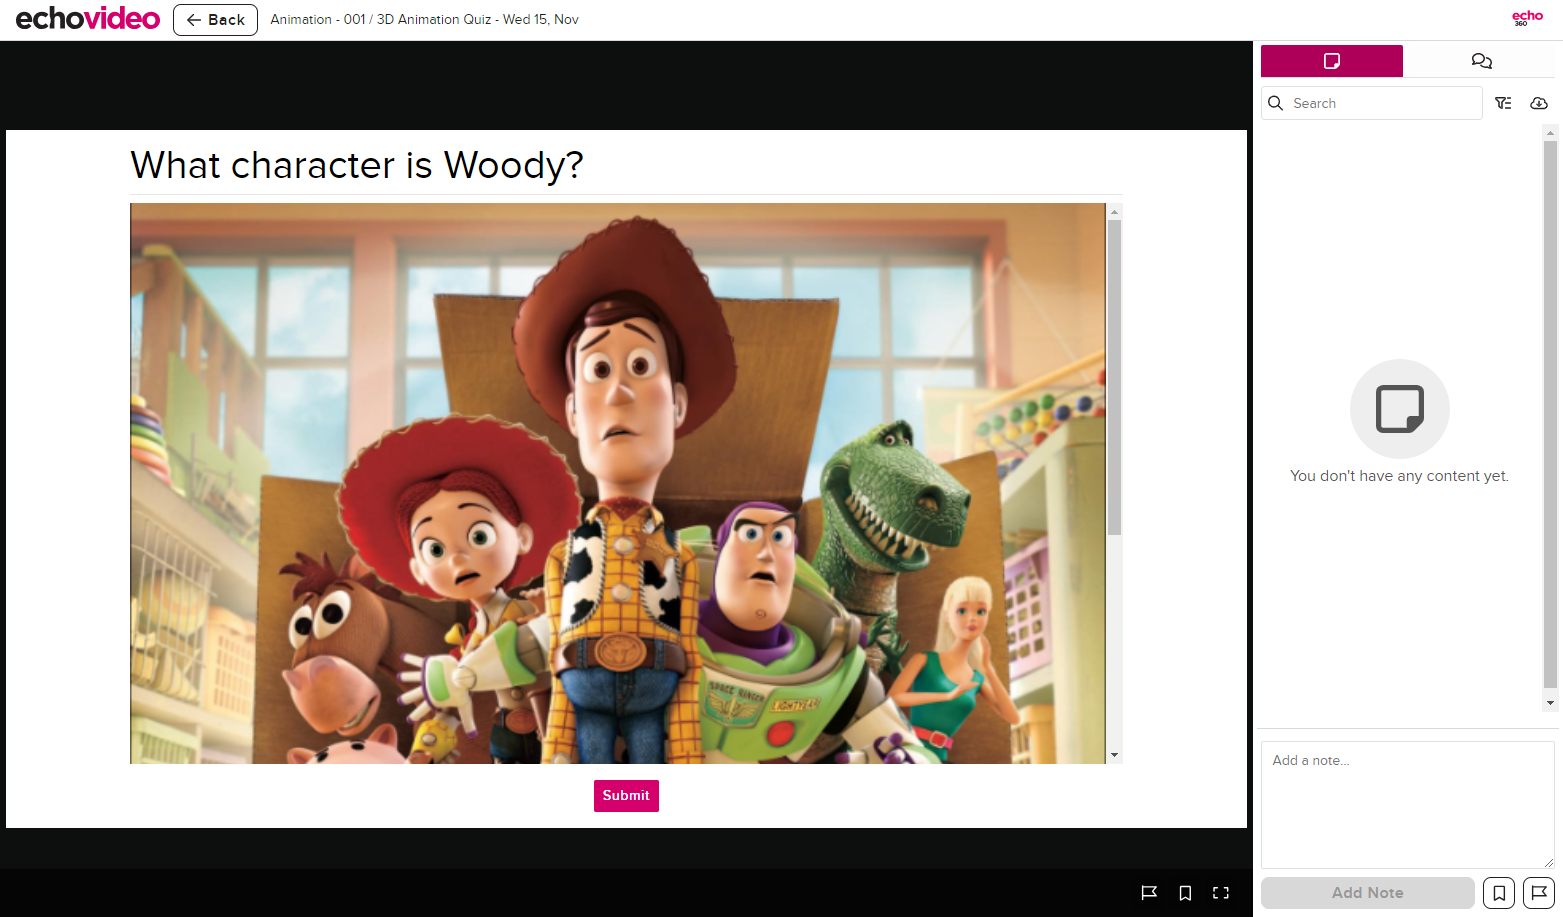Viewport: 1563px width, 917px height.
Task: Click the quiz image scrollbar thumb
Action: [x=1114, y=377]
